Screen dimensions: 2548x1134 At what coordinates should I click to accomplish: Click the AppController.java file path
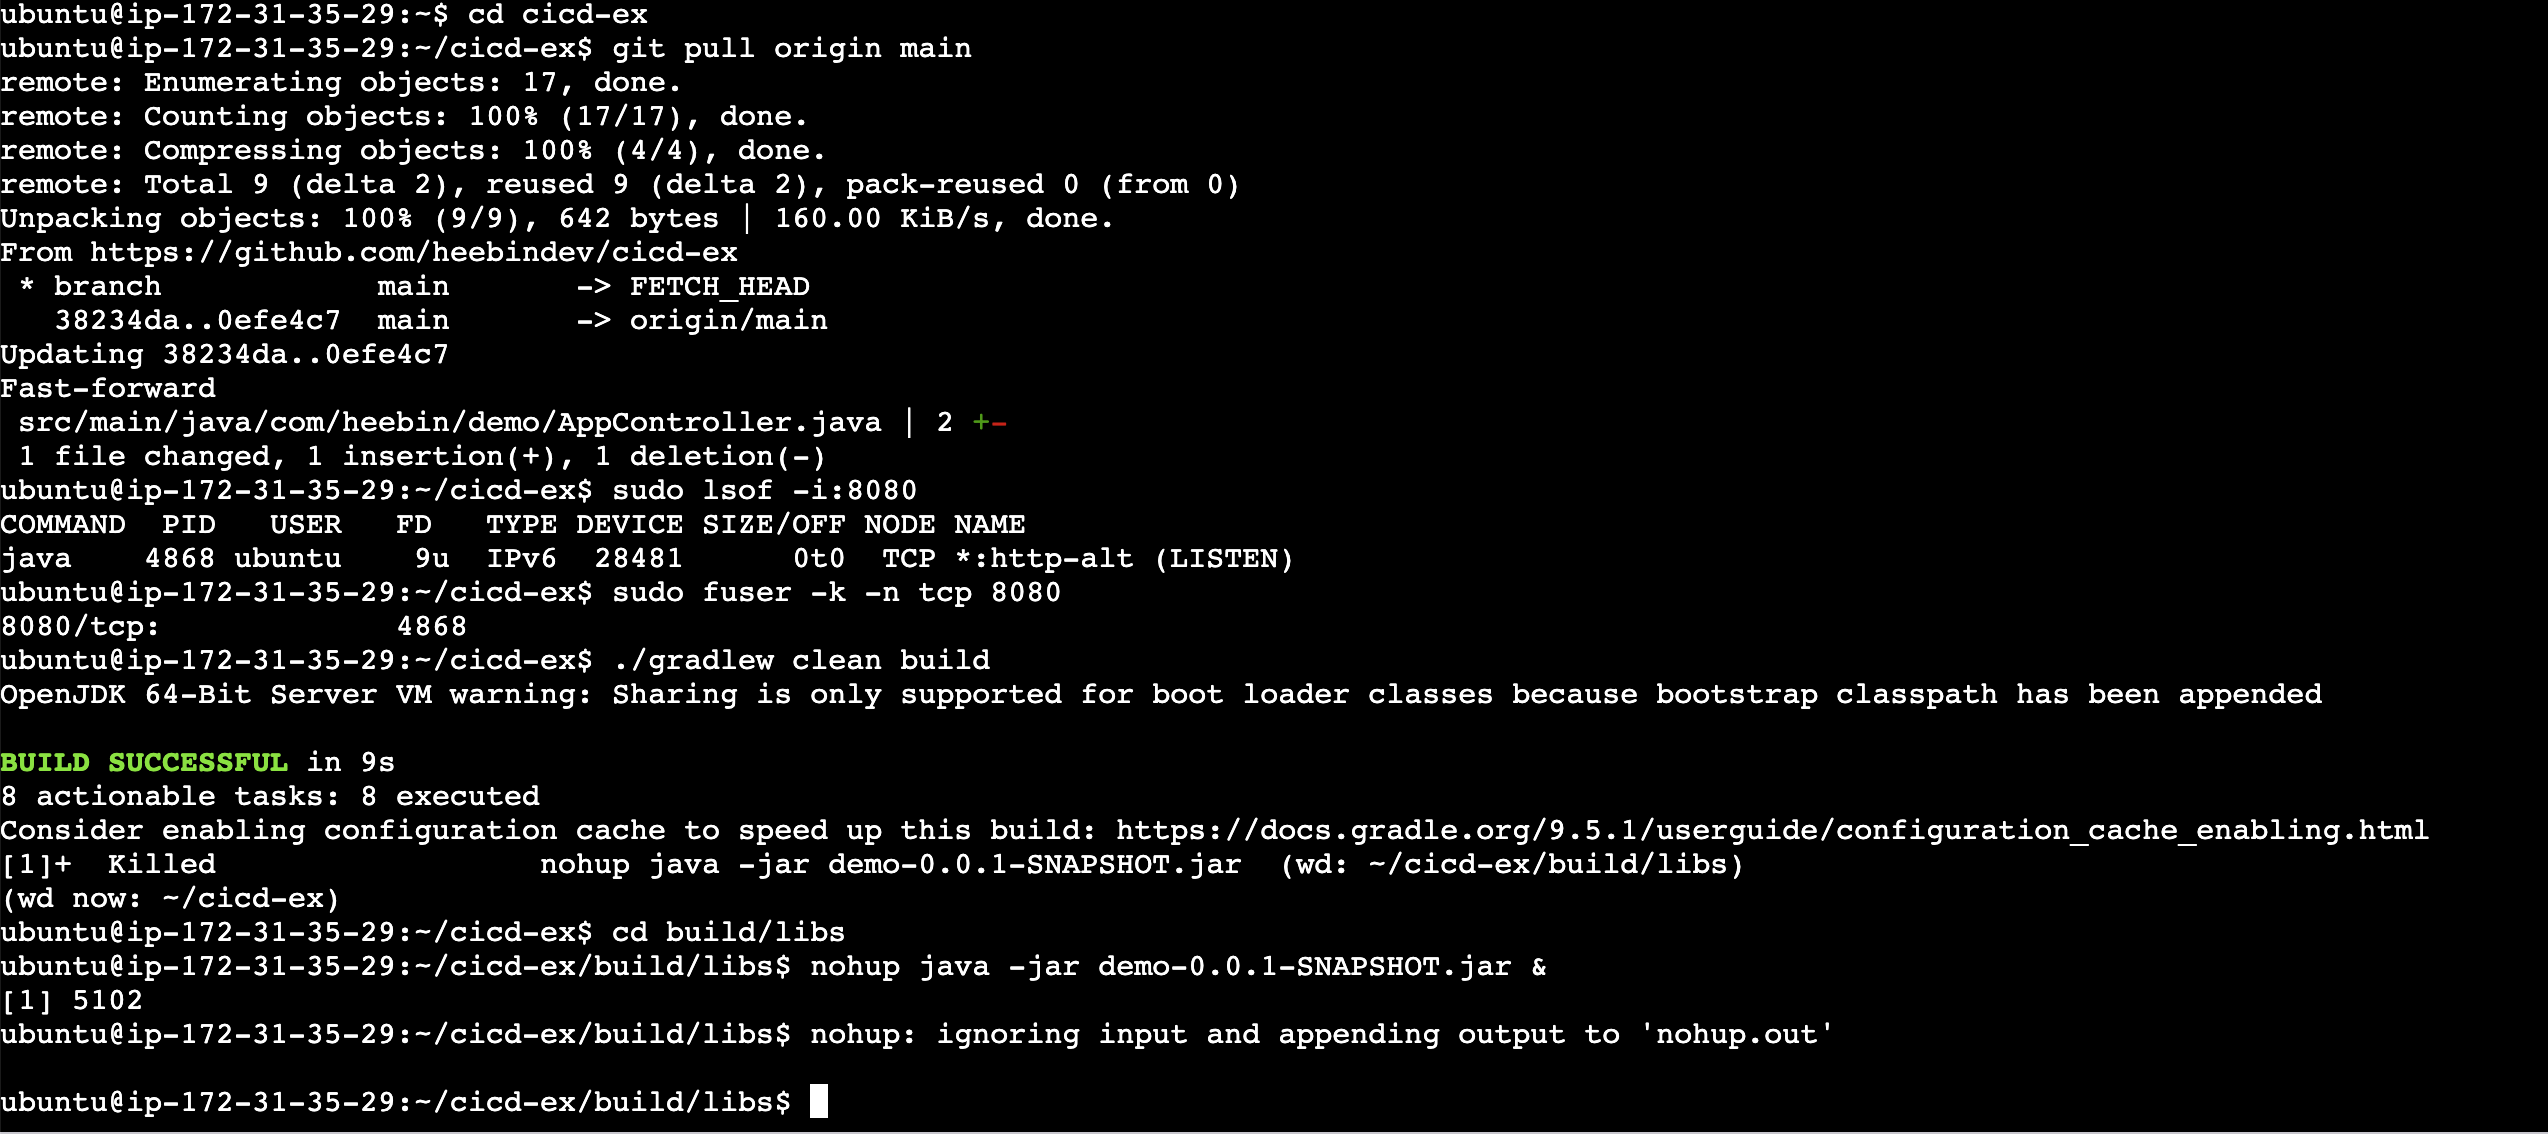coord(450,422)
